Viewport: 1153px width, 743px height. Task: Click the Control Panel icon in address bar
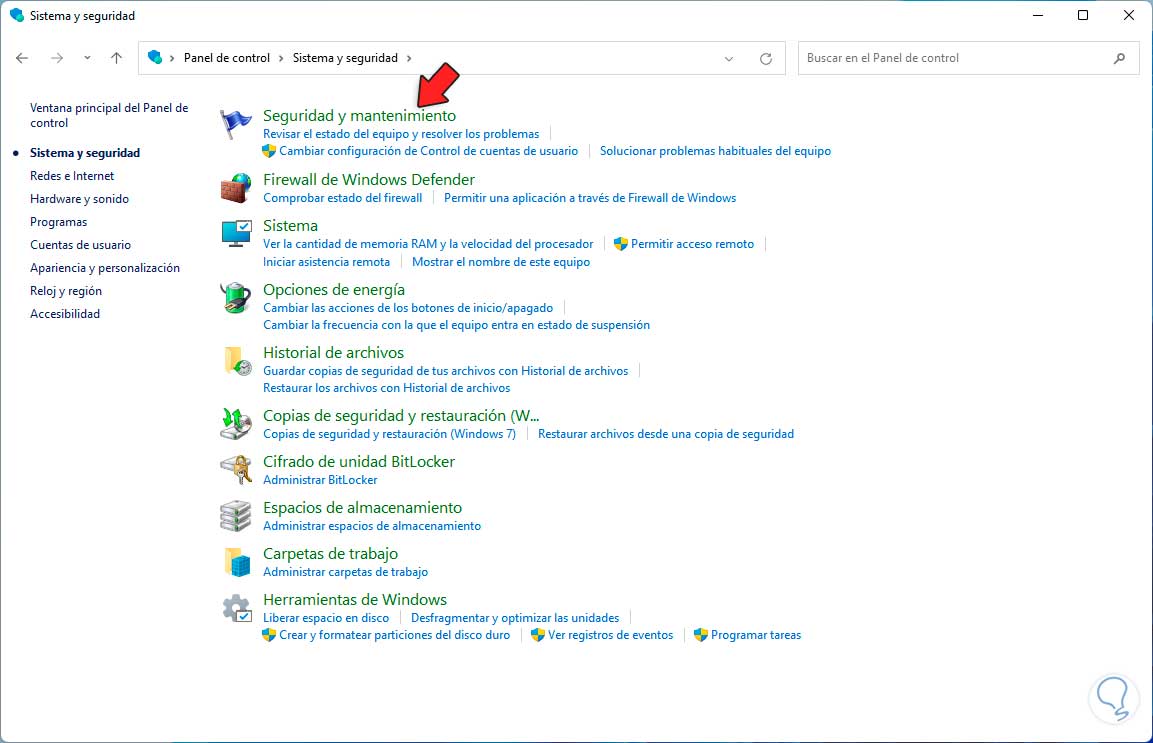[x=155, y=57]
